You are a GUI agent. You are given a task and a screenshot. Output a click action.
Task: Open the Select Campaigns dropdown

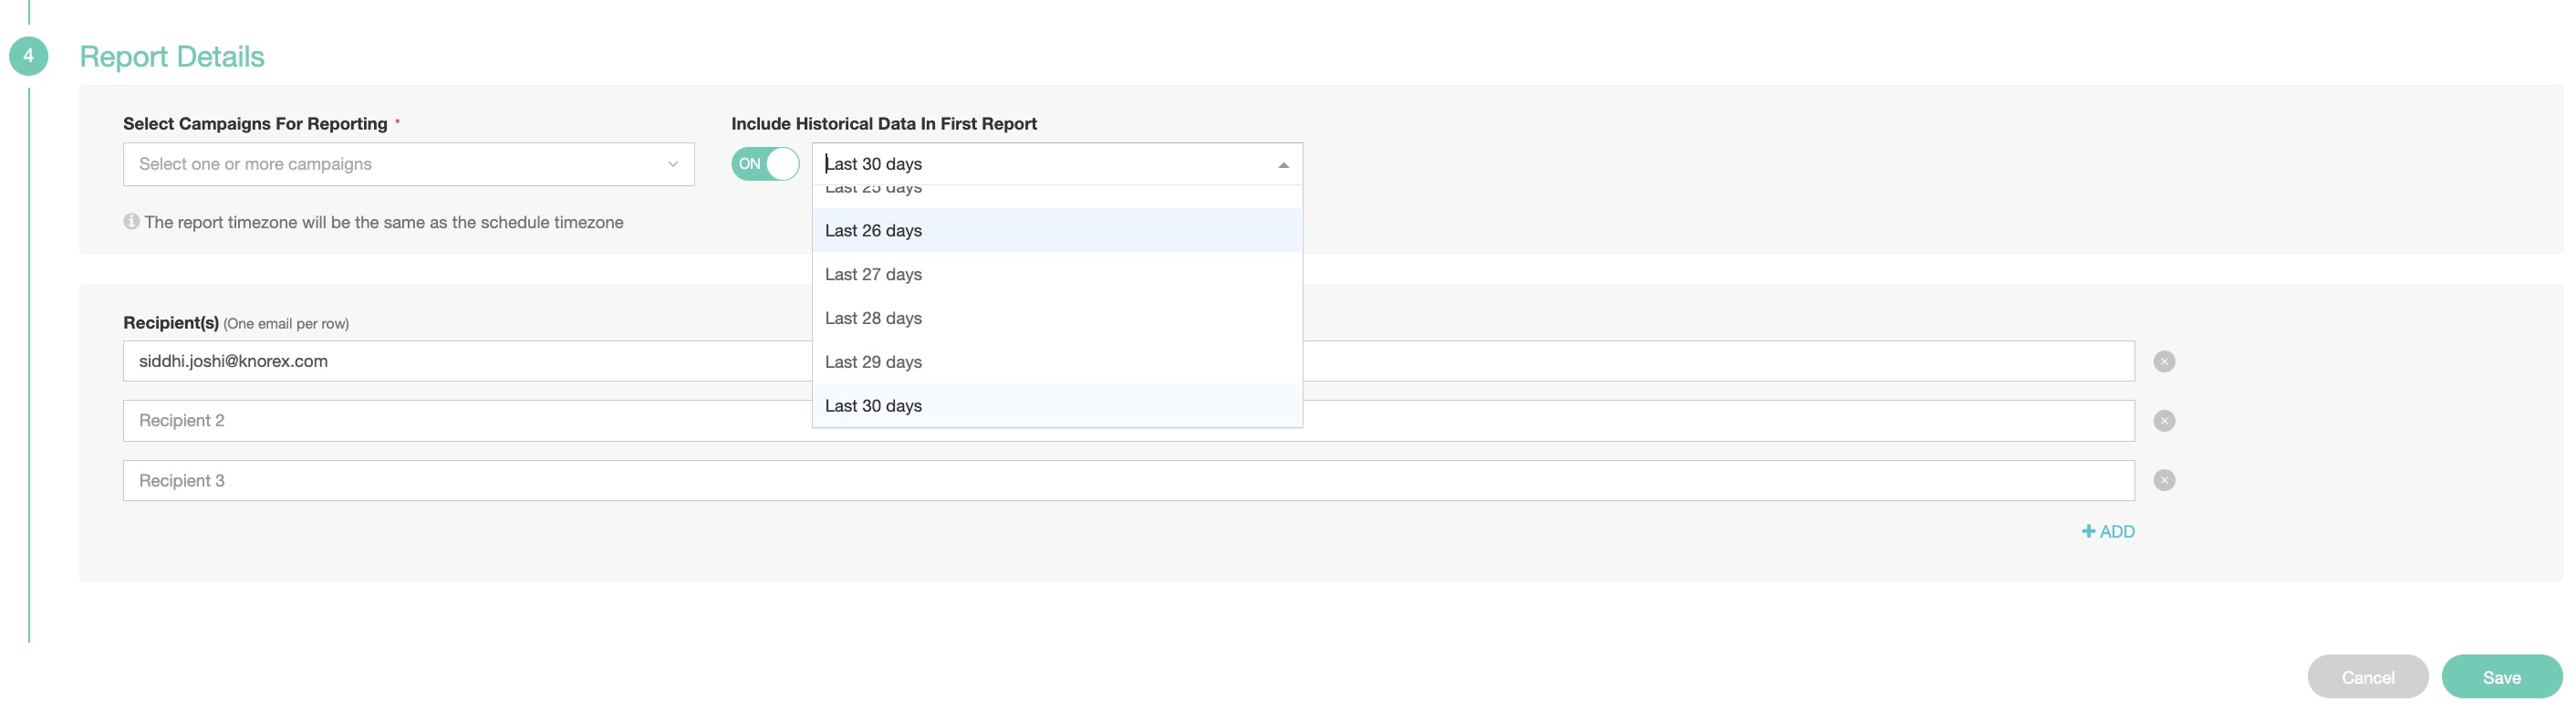[400, 164]
